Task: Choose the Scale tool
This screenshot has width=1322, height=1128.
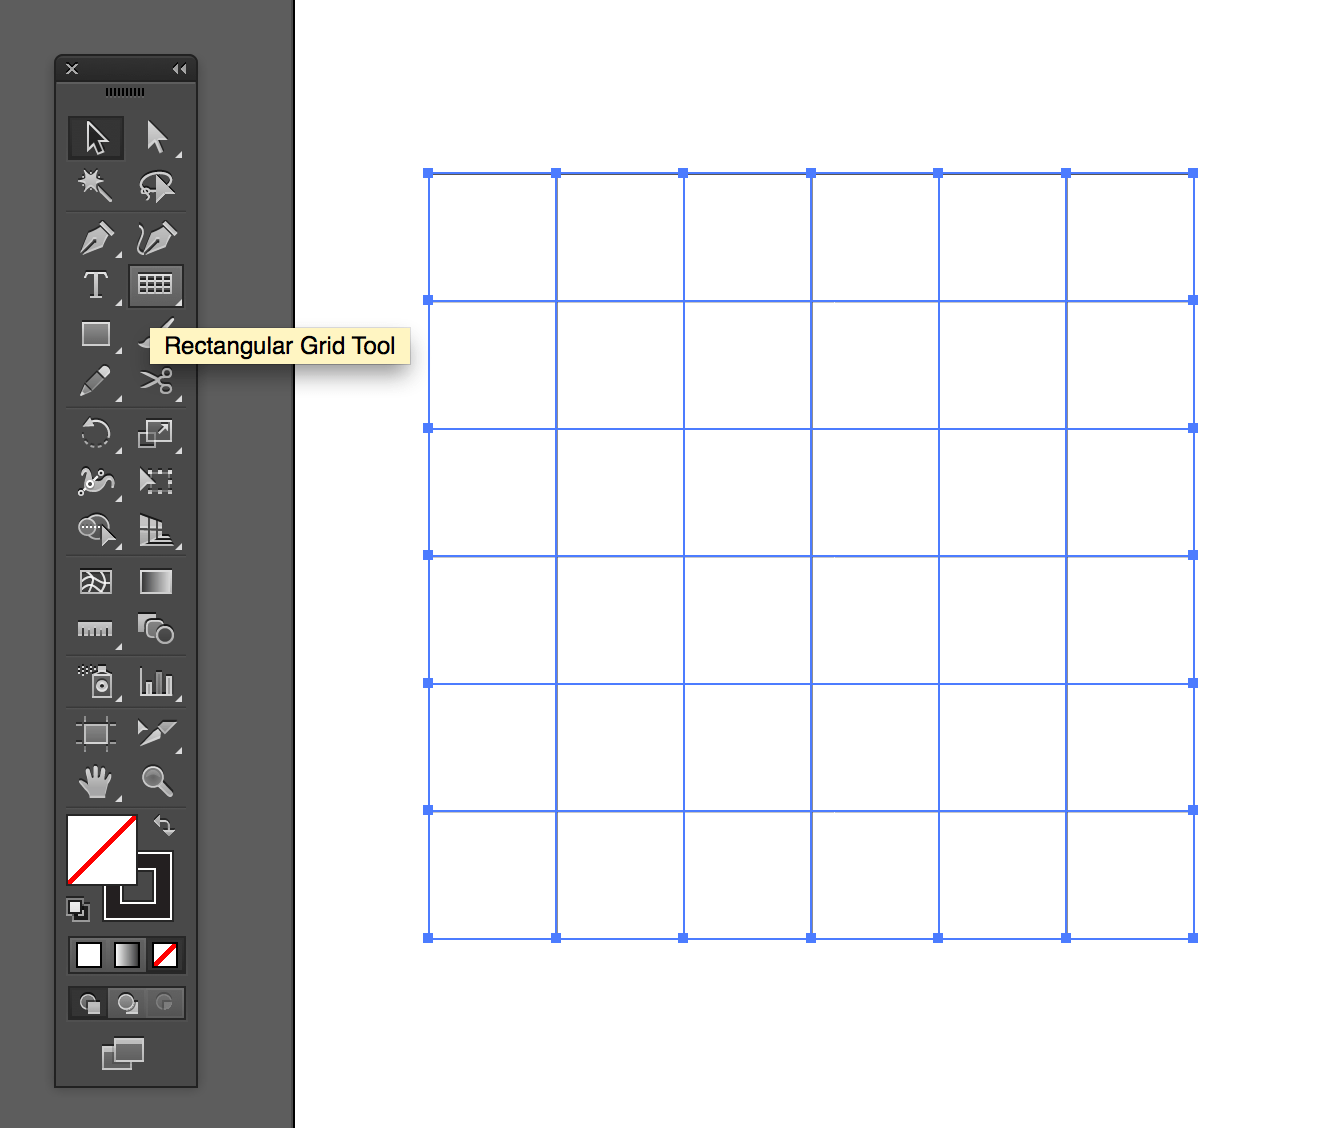Action: pos(157,434)
